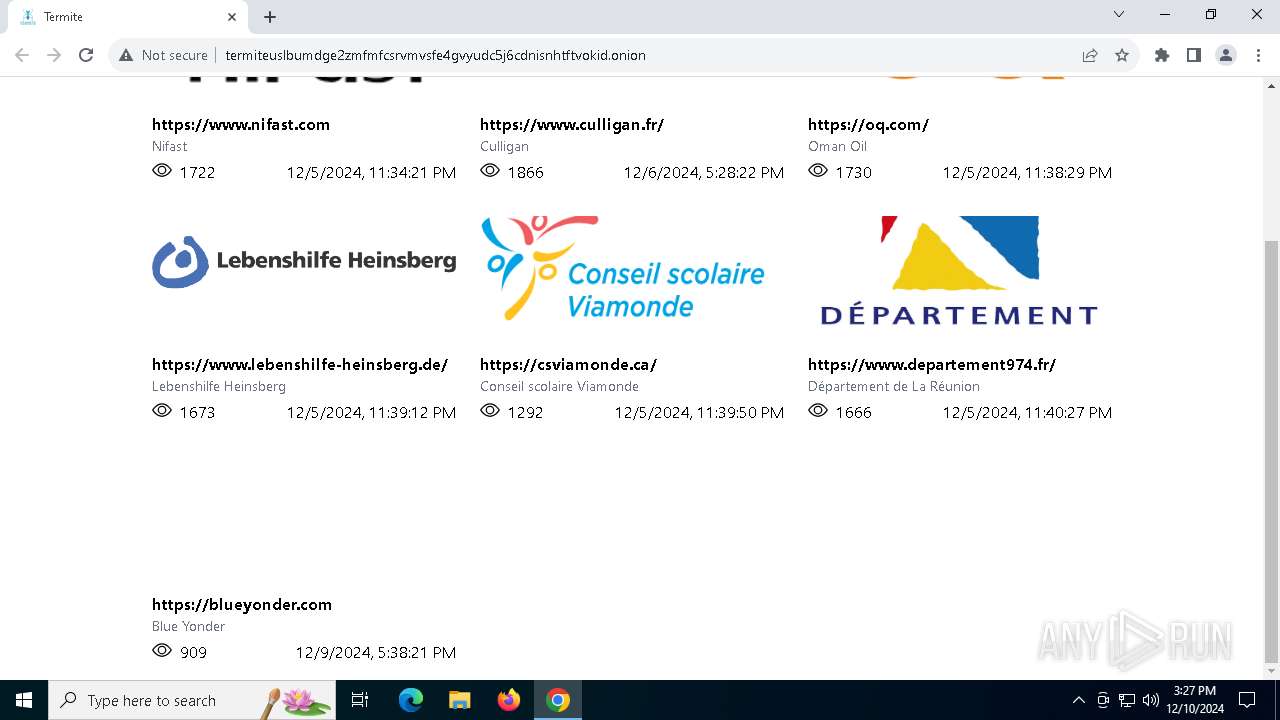This screenshot has height=720, width=1280.
Task: Open Task View on the taskbar
Action: point(360,700)
